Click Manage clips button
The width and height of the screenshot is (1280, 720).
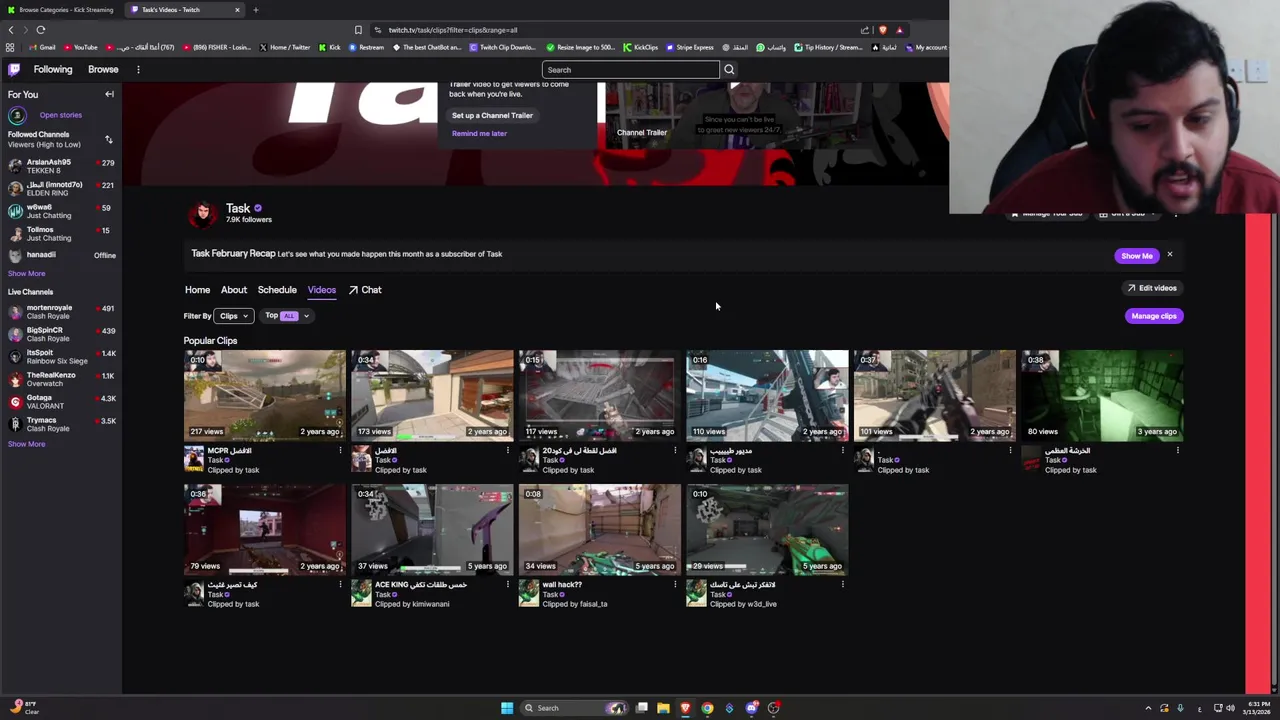coord(1154,316)
